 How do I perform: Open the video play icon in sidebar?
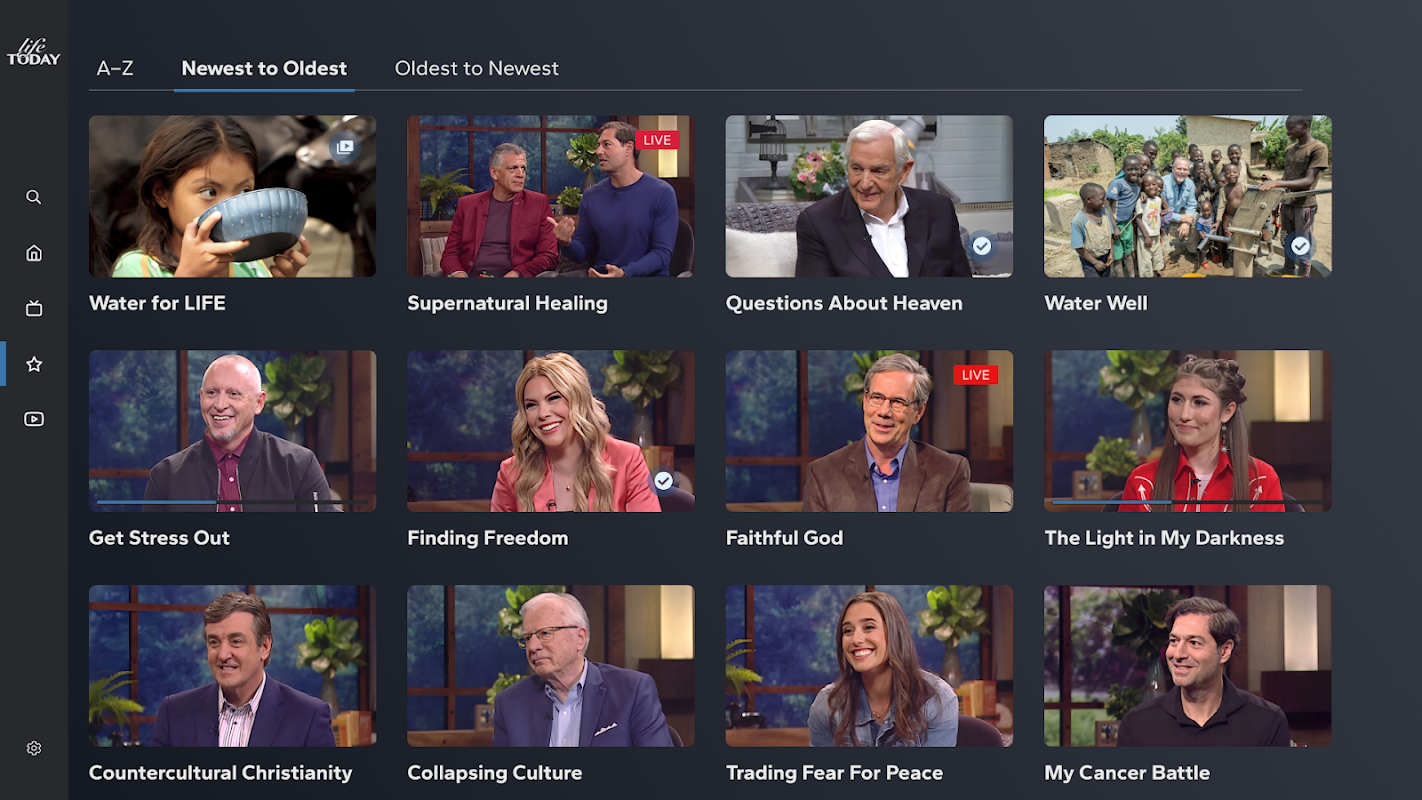coord(34,419)
